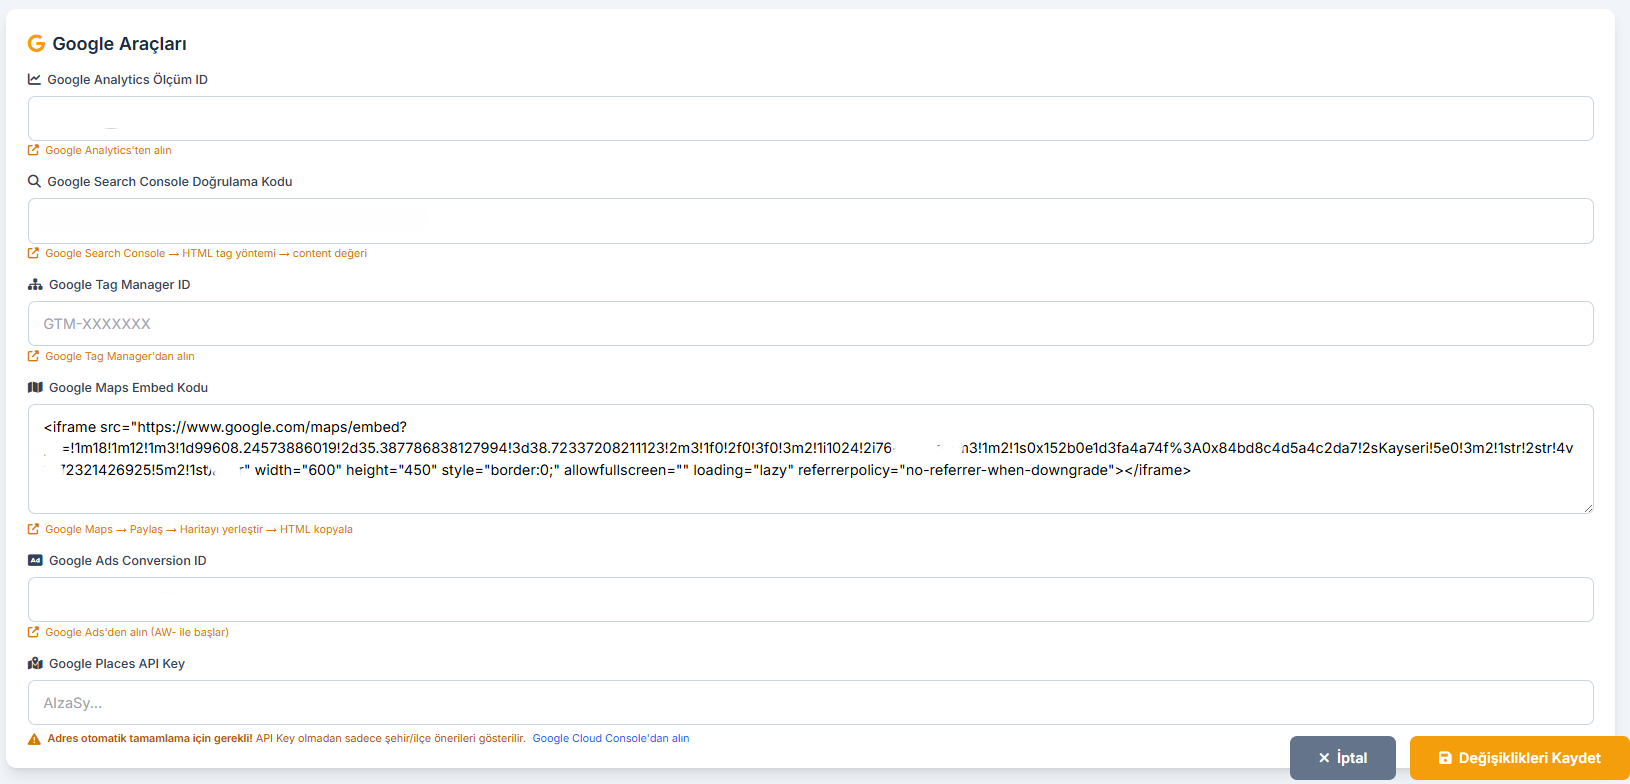Screen dimensions: 1630x784
Task: Click the warning triangle icon near address notice
Action: point(34,739)
